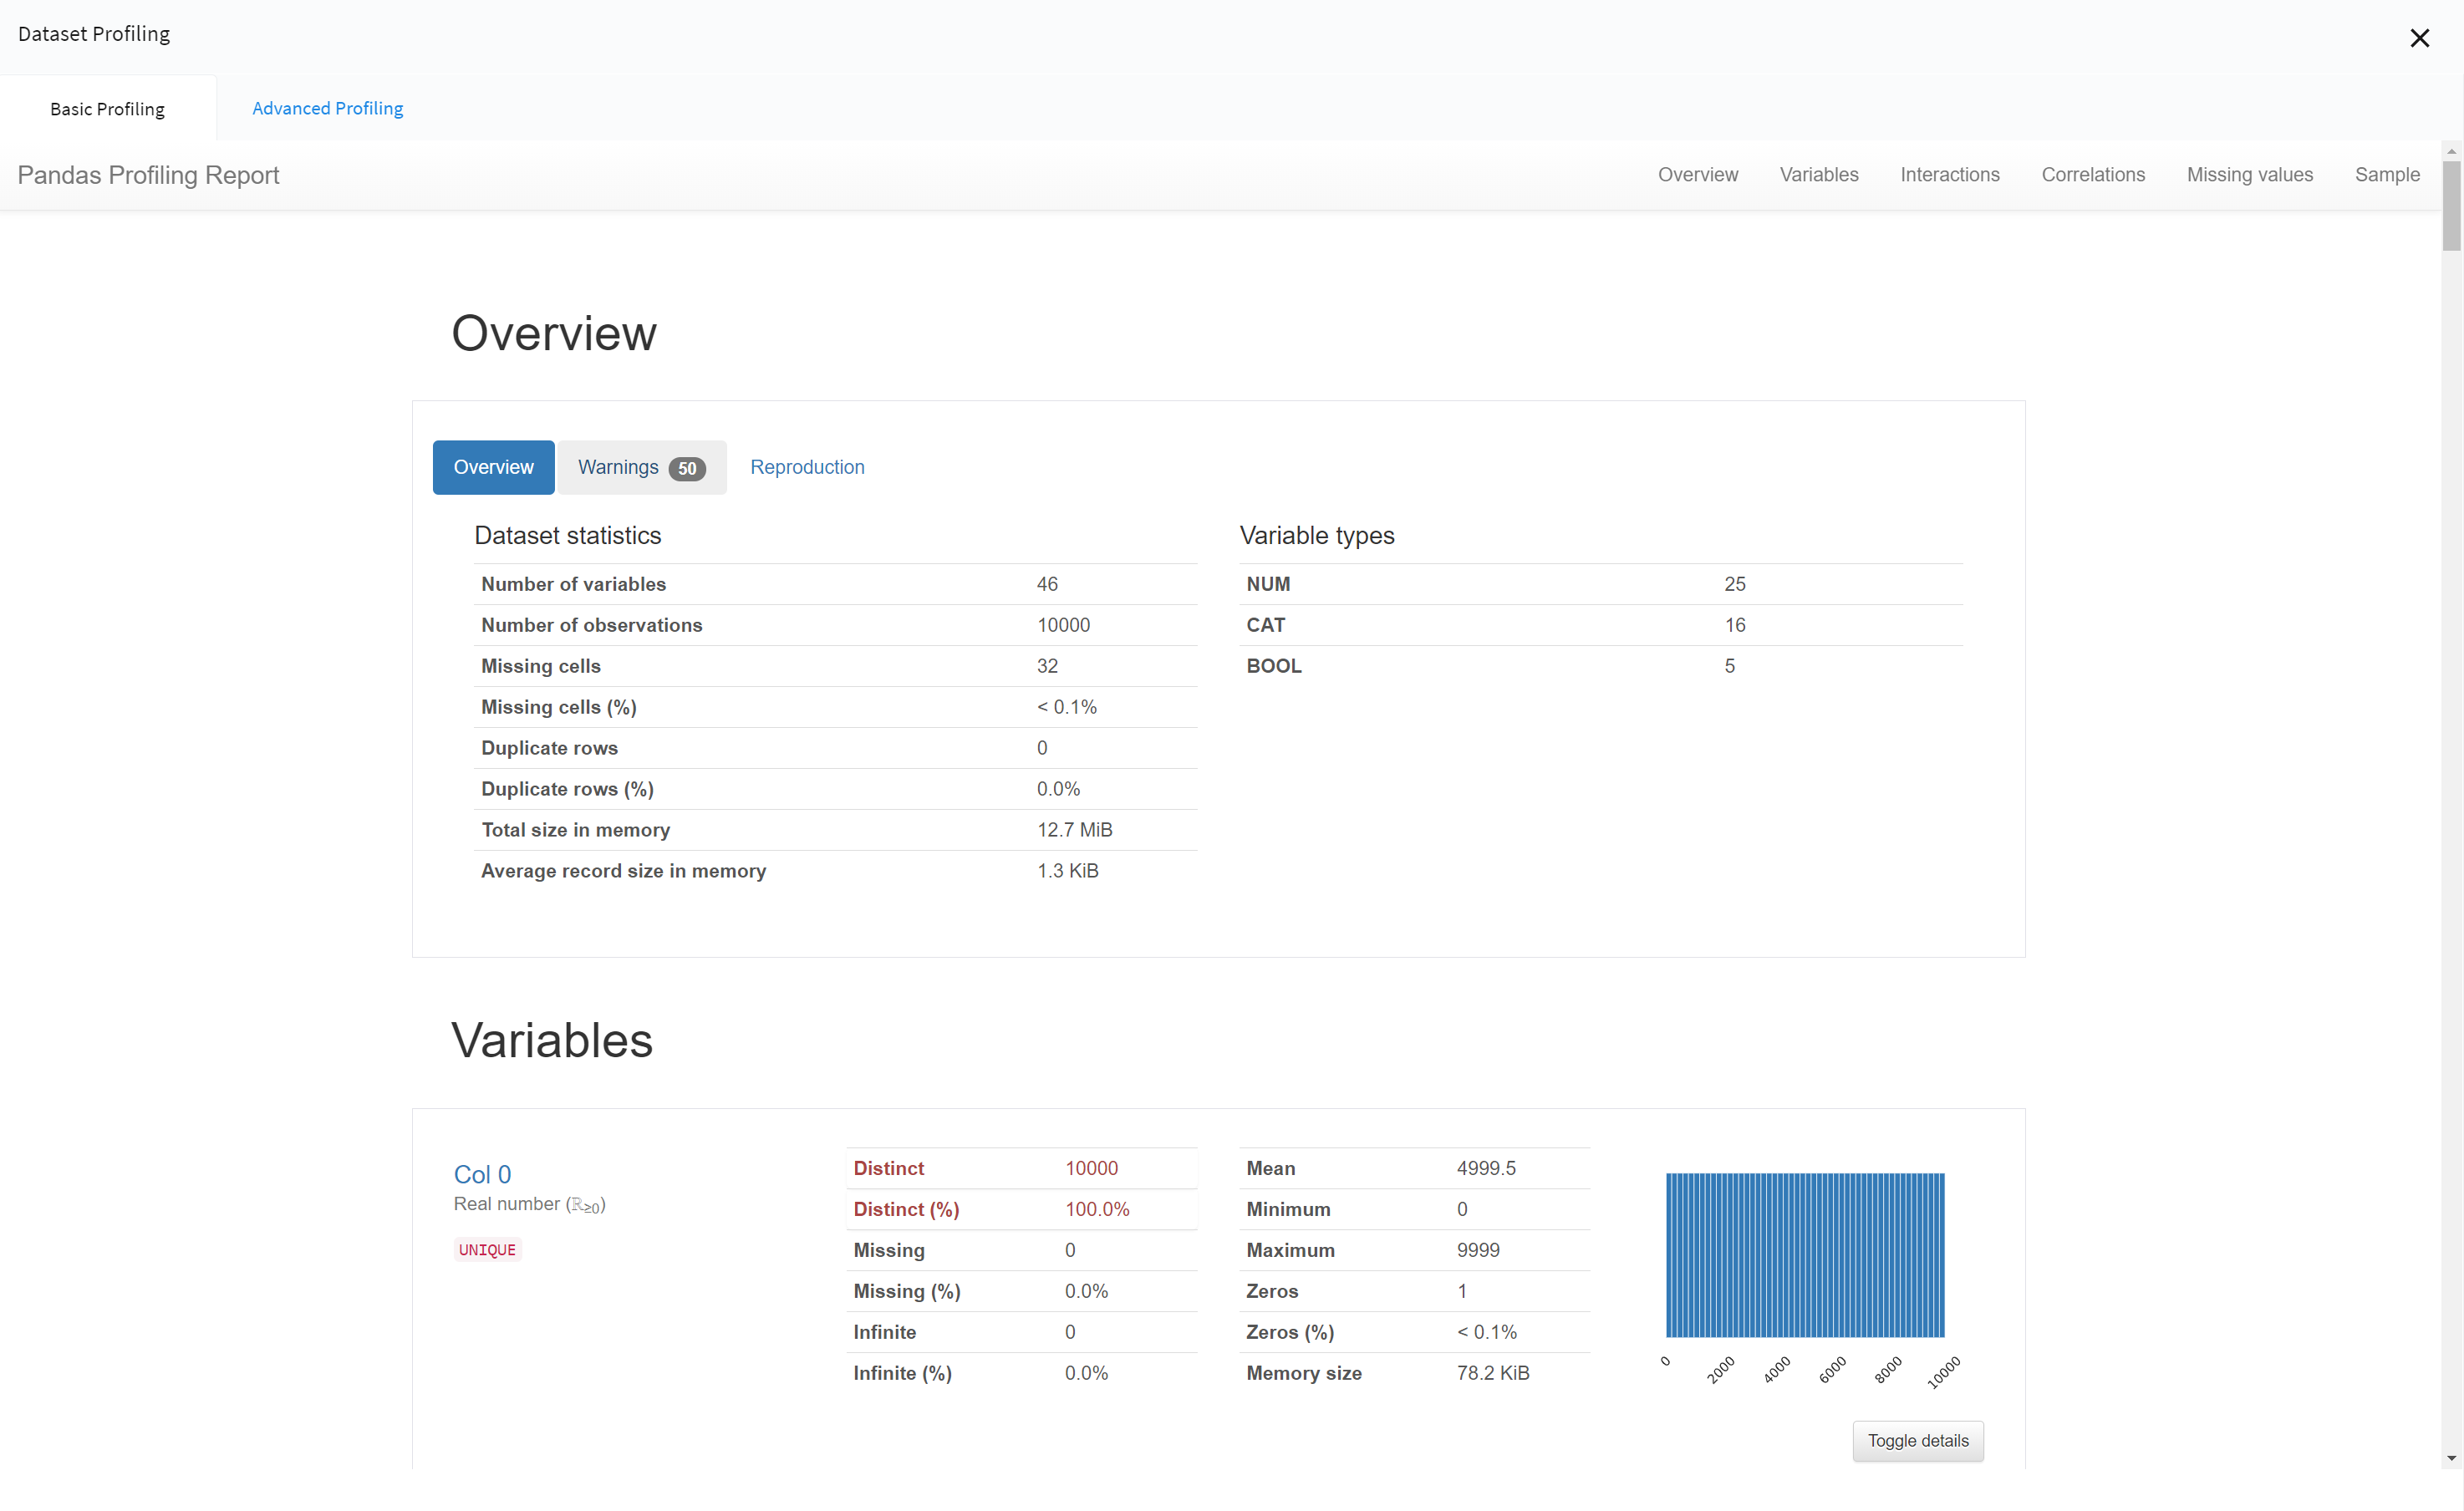This screenshot has height=1511, width=2464.
Task: Click the 50 warnings count badge
Action: 687,468
